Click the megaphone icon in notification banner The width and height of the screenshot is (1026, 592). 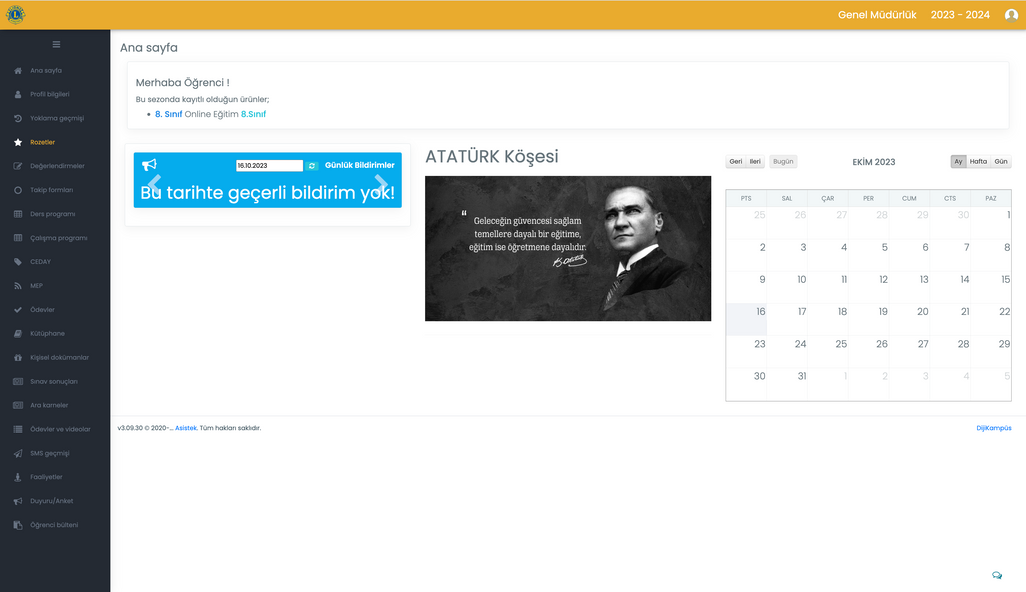pyautogui.click(x=149, y=165)
